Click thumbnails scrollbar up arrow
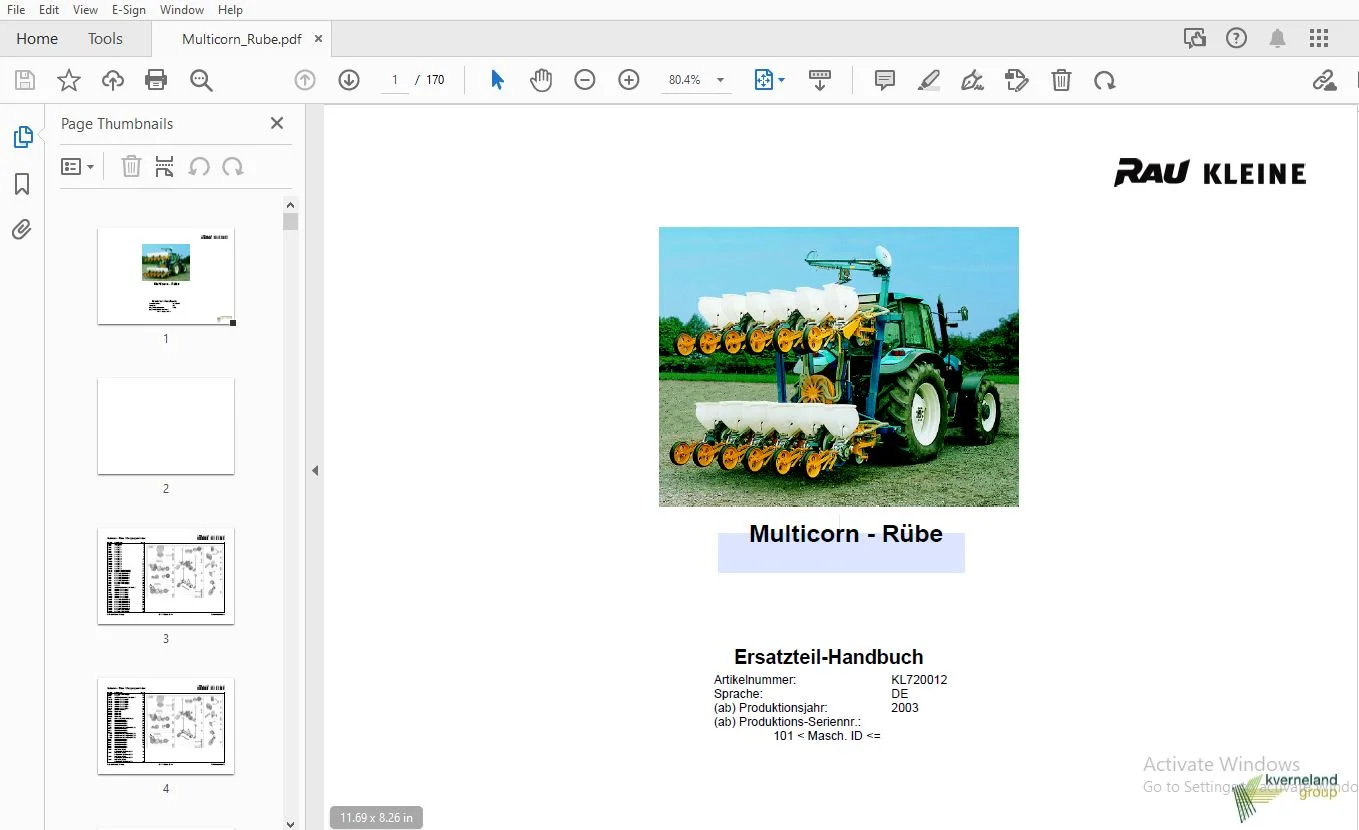This screenshot has width=1359, height=830. click(x=291, y=203)
